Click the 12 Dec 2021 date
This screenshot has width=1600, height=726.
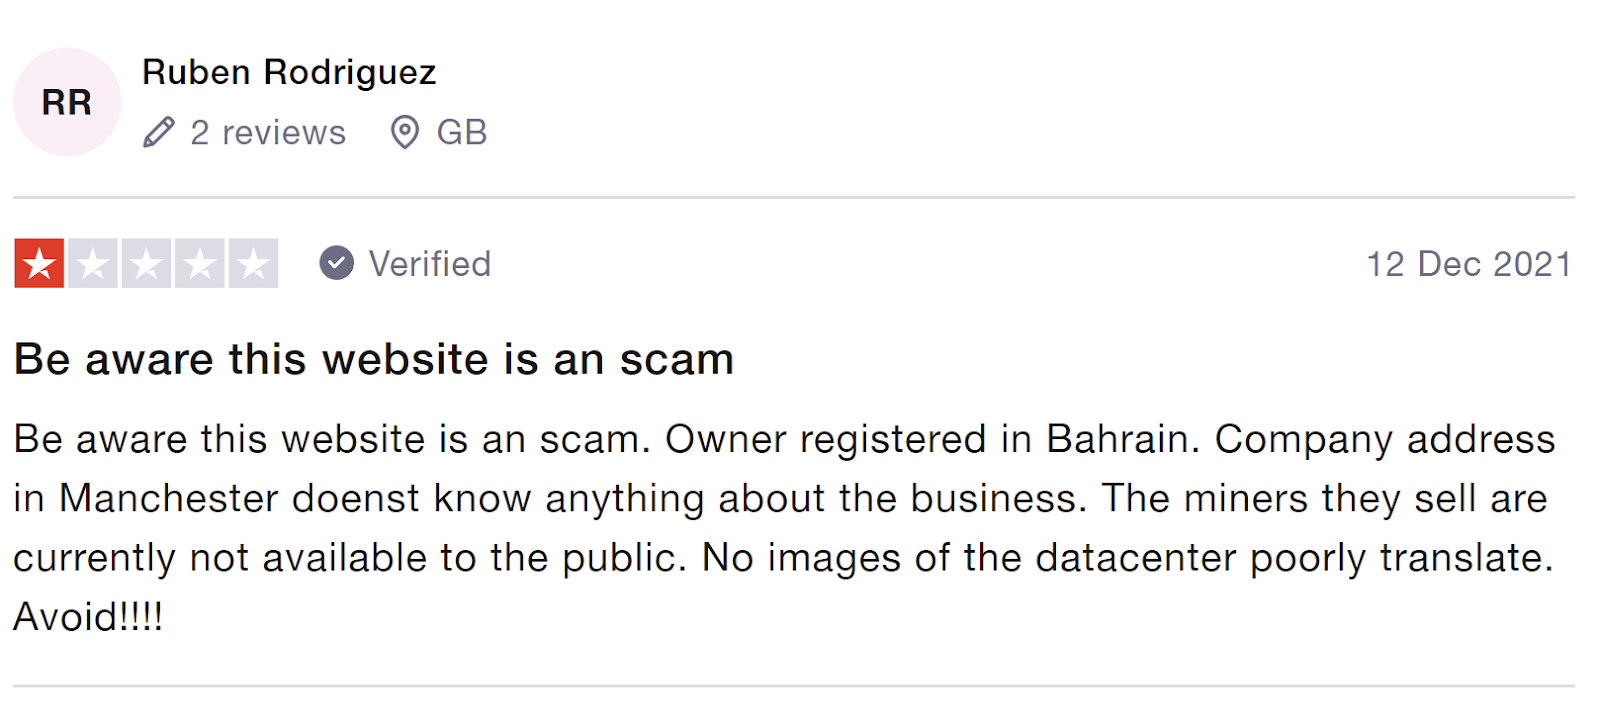pyautogui.click(x=1468, y=264)
